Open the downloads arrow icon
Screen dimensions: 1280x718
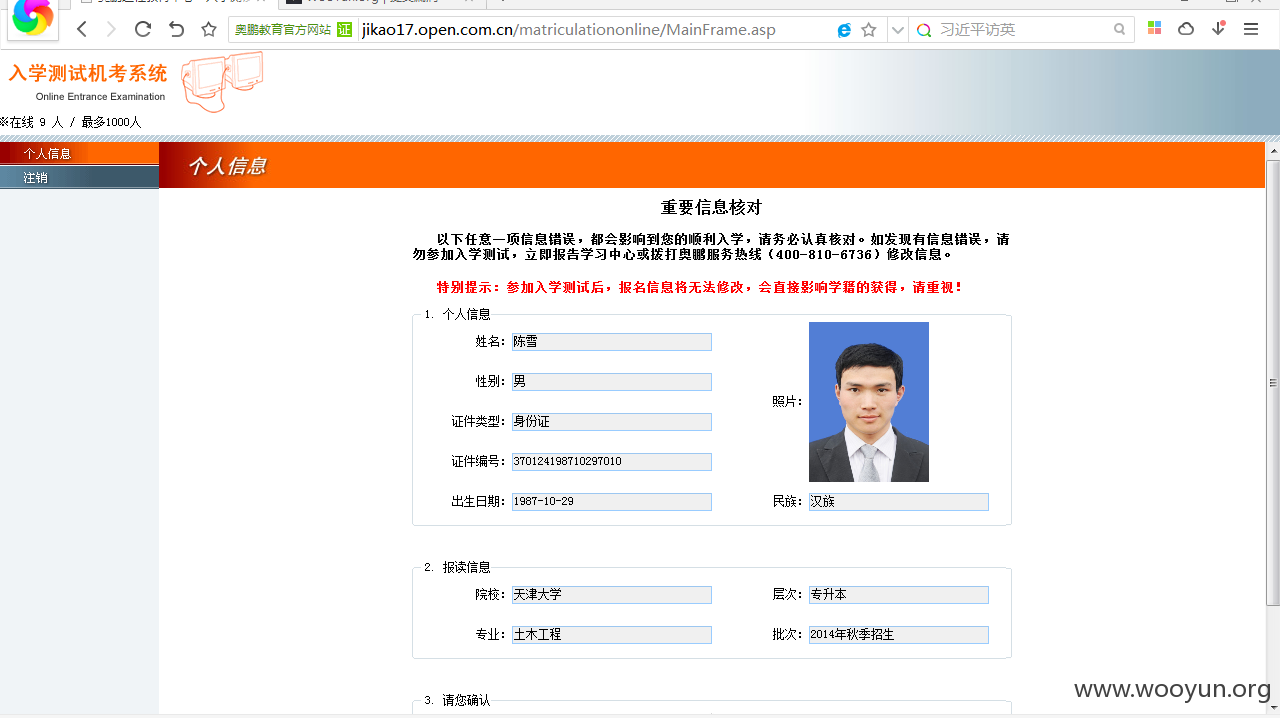[1218, 28]
